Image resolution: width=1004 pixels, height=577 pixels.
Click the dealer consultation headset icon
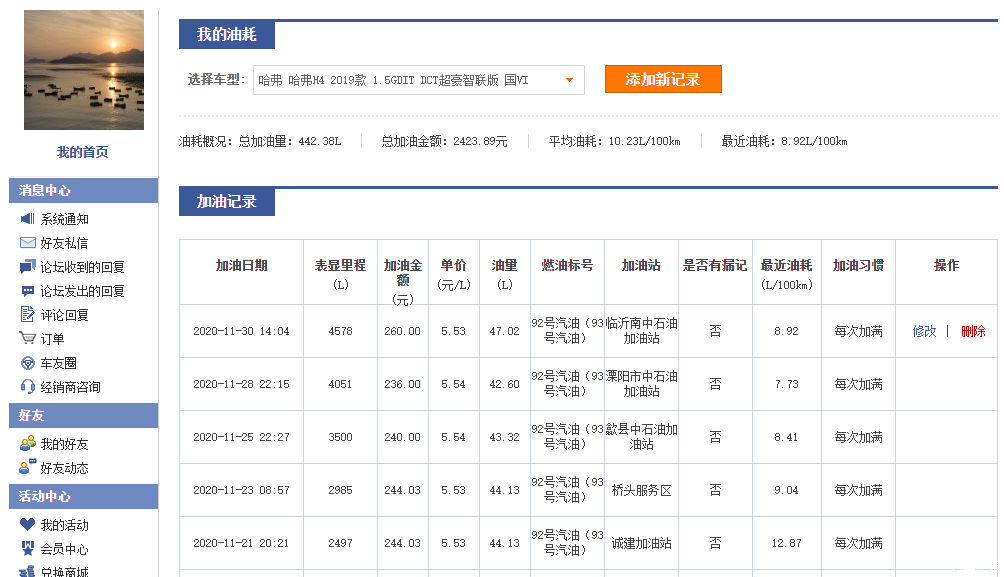coord(27,387)
